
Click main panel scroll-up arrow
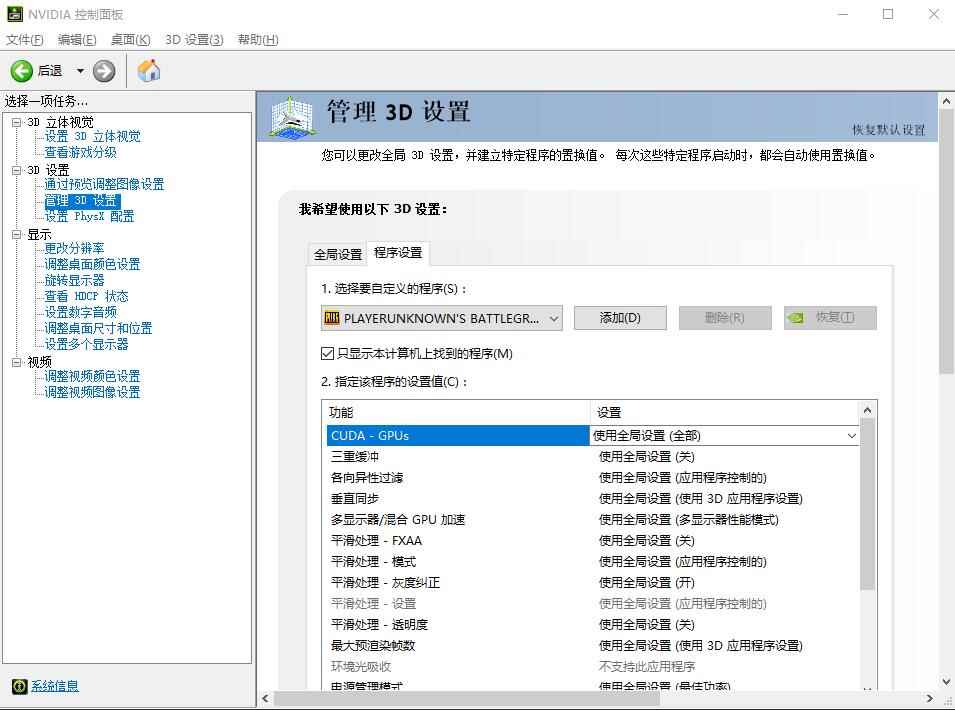click(x=946, y=101)
